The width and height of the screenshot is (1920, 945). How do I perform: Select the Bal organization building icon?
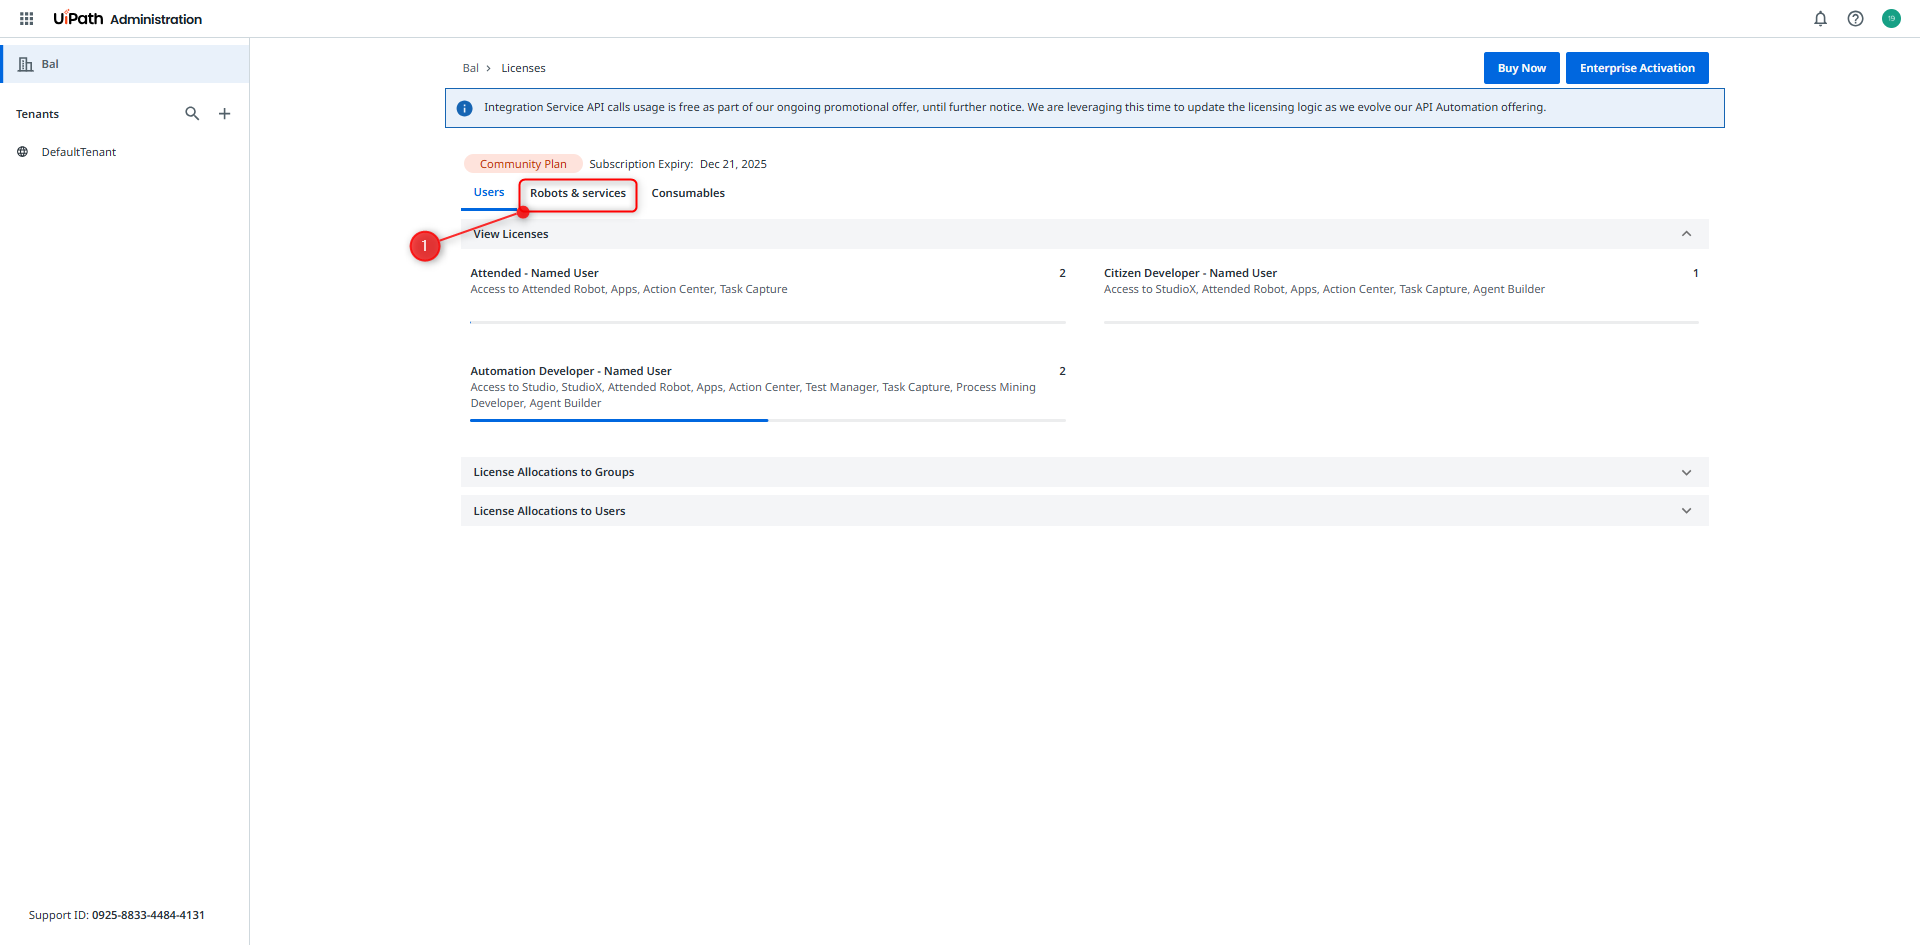coord(26,64)
